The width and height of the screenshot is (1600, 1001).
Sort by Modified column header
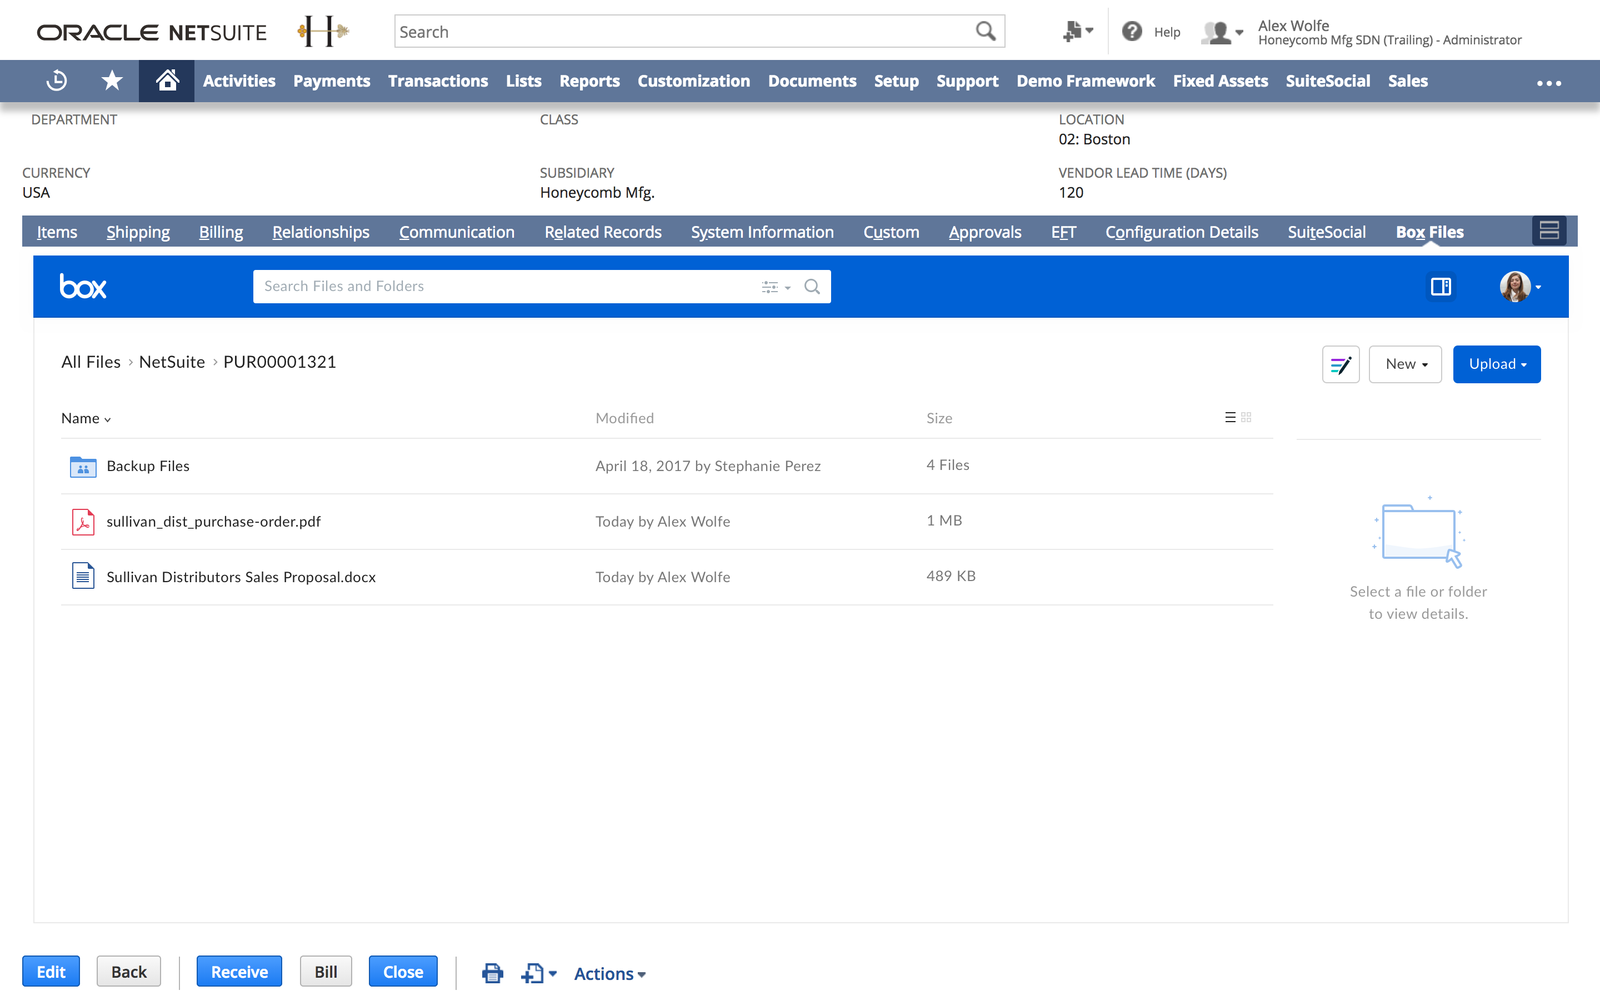click(625, 418)
